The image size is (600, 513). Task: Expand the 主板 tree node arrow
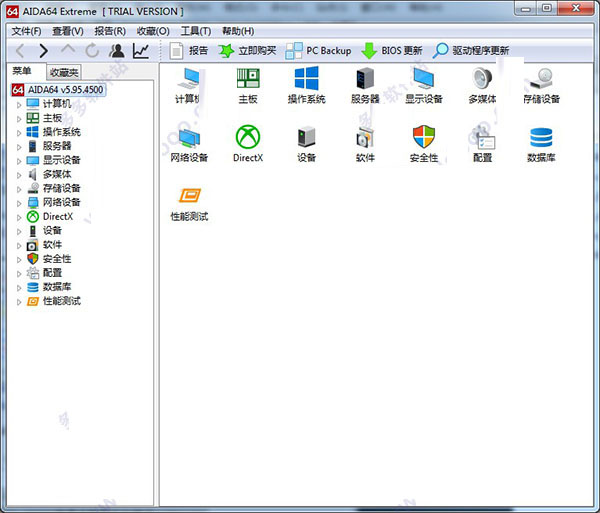(x=19, y=119)
